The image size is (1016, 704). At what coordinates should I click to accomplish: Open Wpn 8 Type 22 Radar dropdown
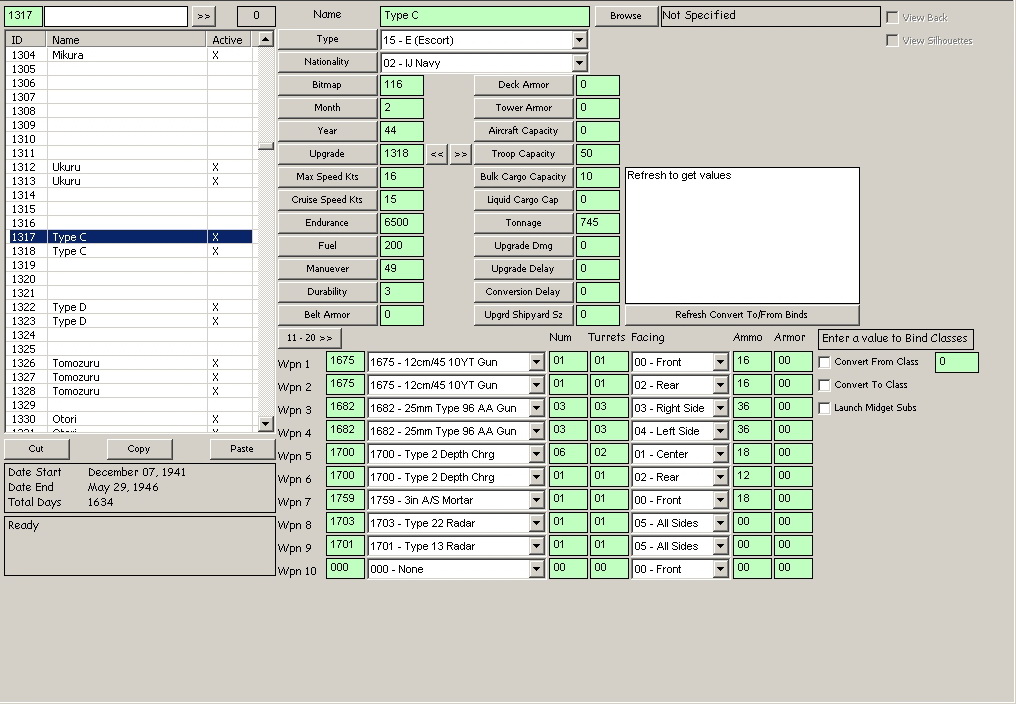[x=536, y=523]
